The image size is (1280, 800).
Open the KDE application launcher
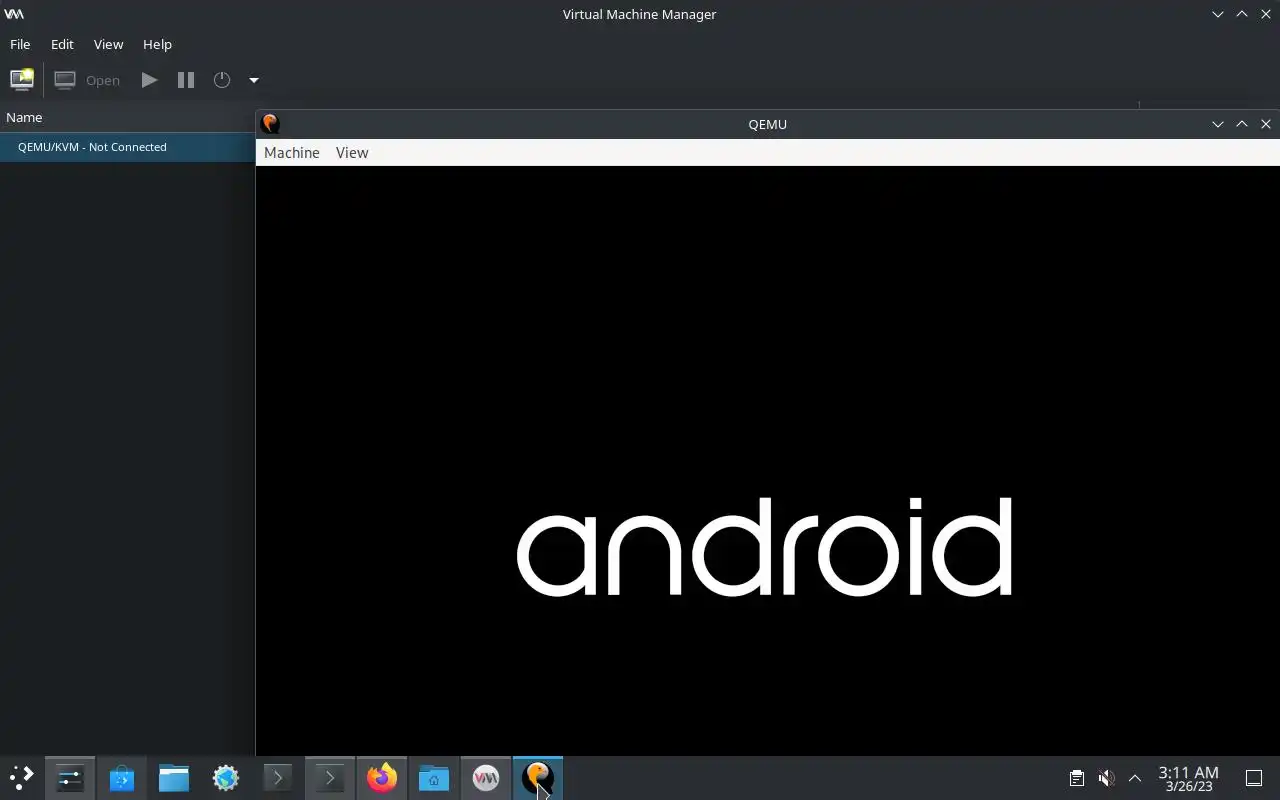click(22, 778)
